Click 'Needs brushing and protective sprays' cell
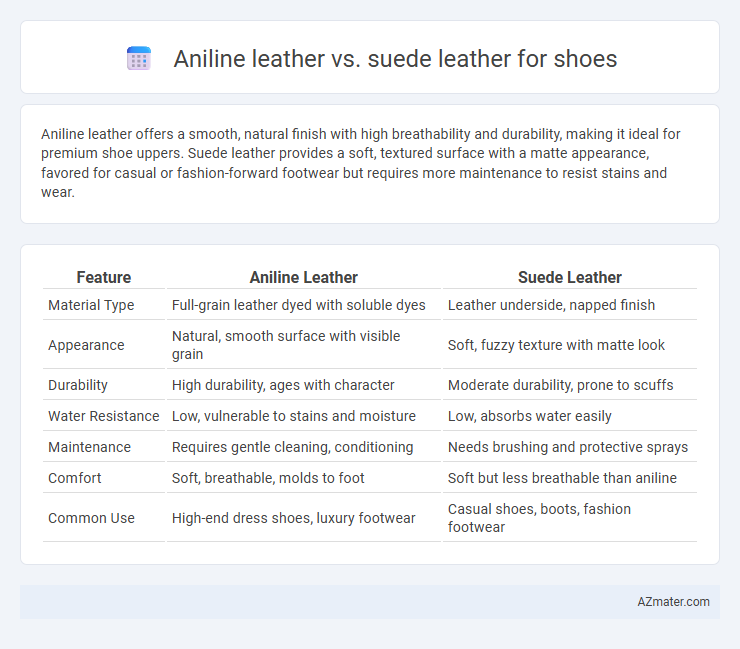The image size is (740, 649). (x=568, y=447)
